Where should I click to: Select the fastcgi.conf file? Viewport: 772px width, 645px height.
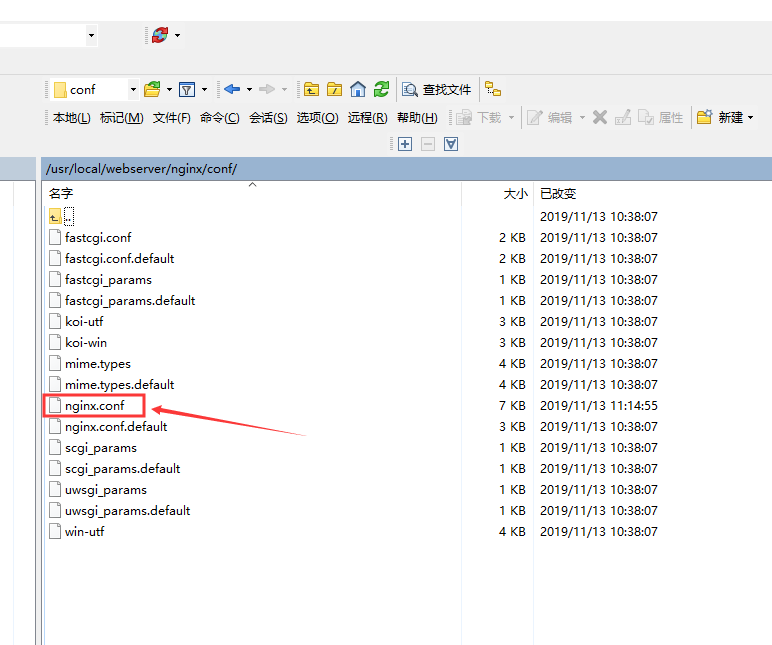[x=98, y=238]
